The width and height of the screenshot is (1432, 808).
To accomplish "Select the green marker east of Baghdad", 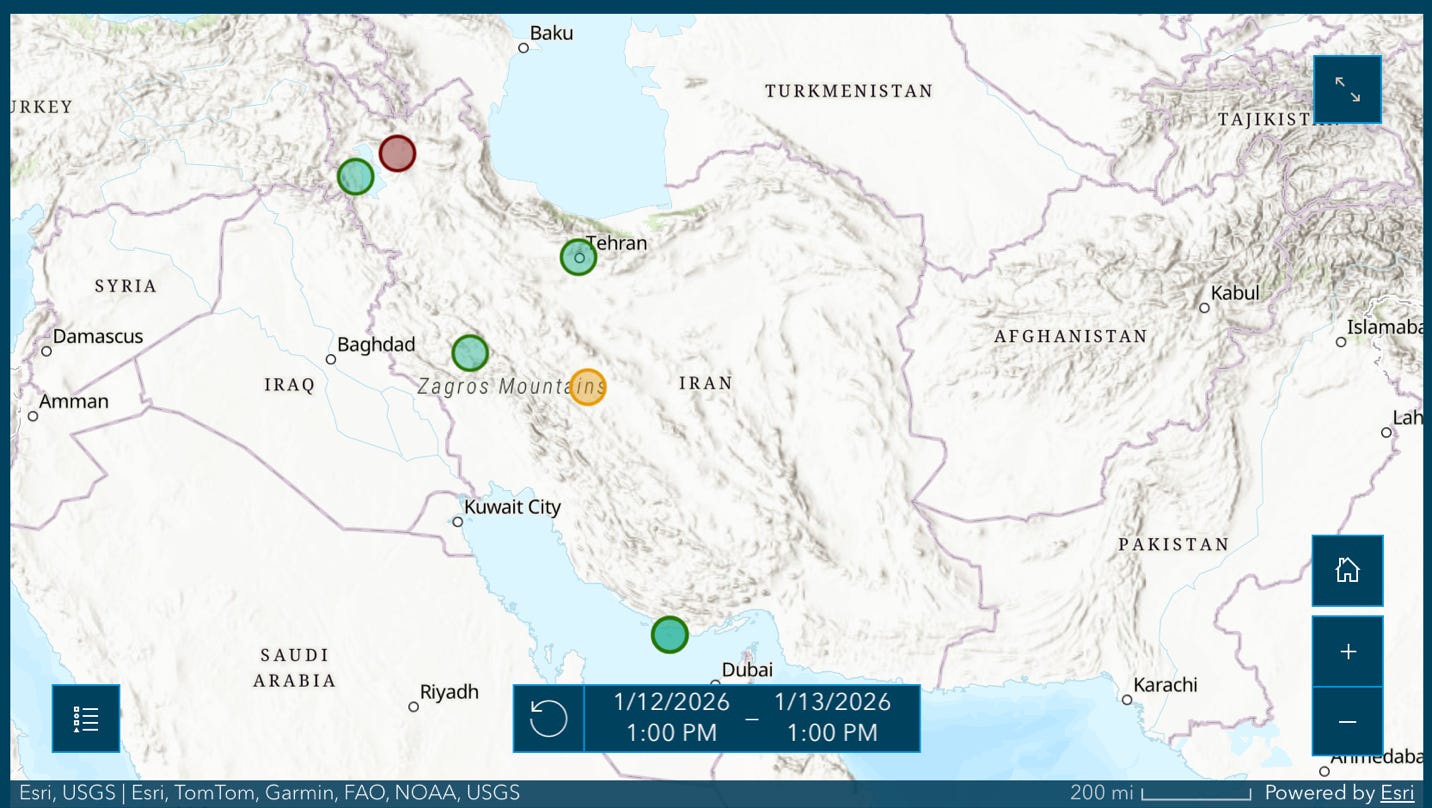I will coord(470,353).
